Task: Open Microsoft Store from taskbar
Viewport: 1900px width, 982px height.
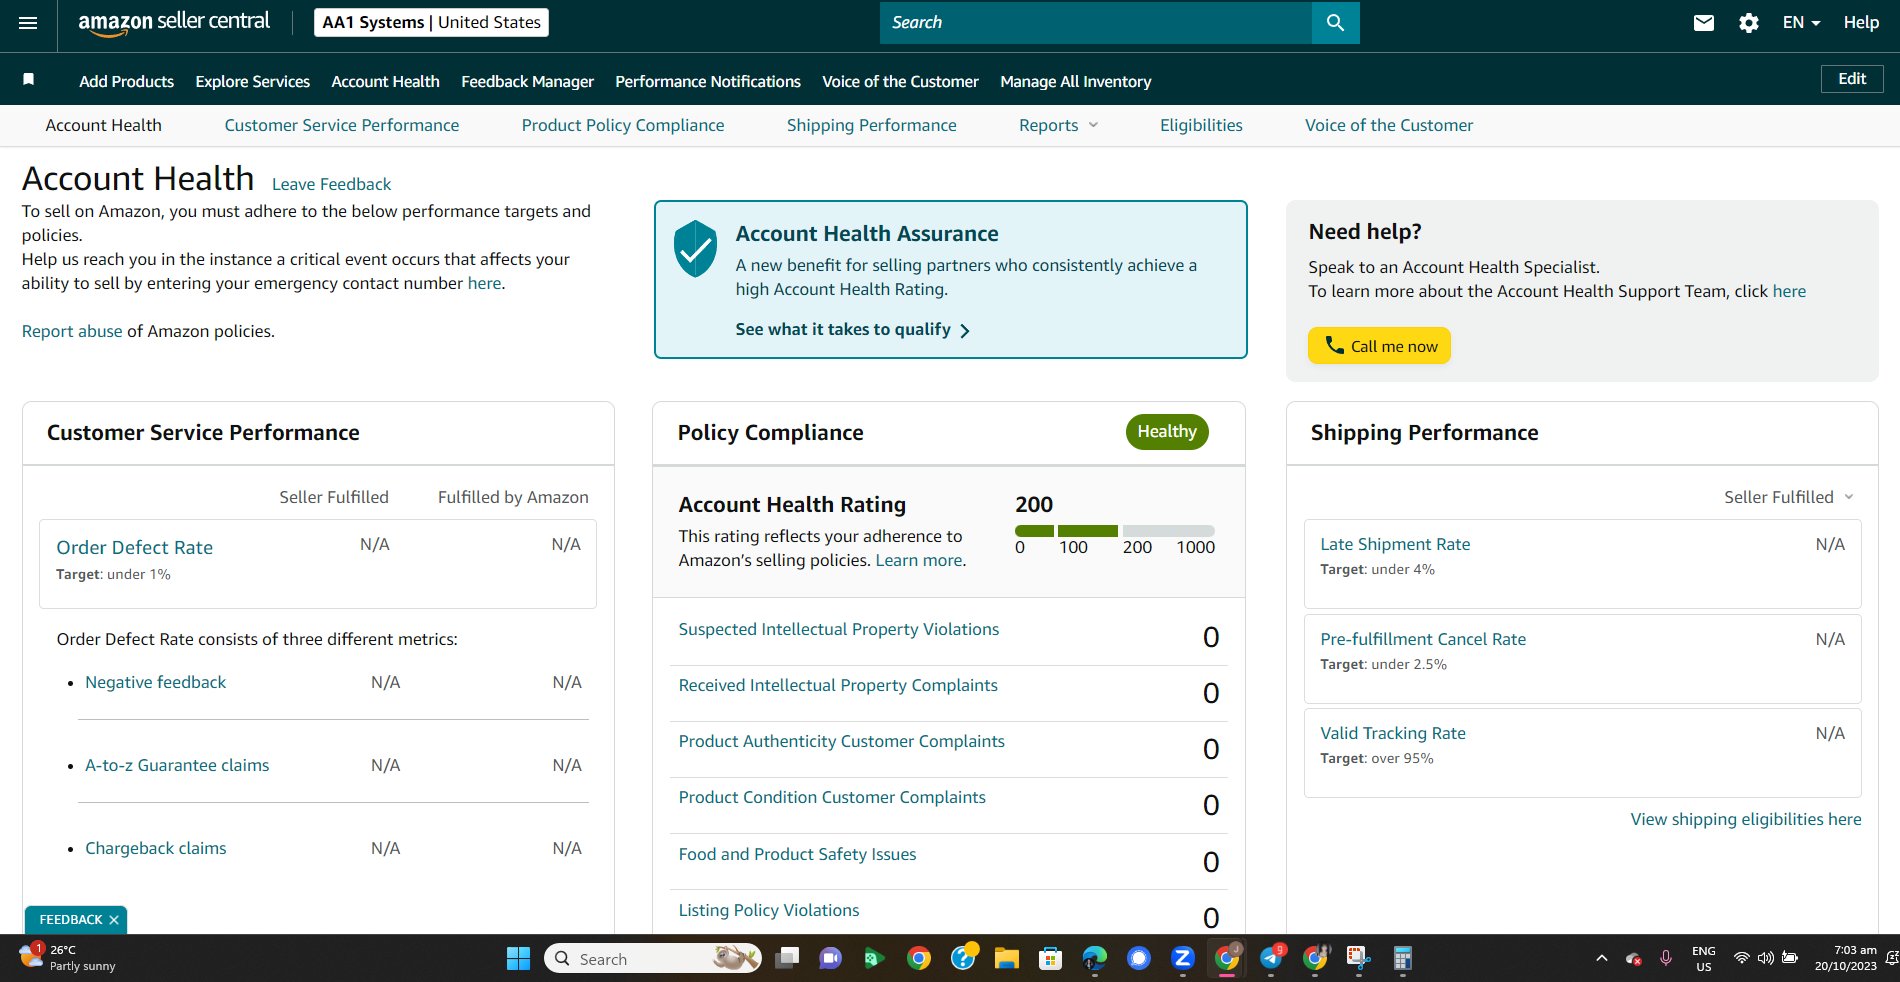Action: [1050, 959]
